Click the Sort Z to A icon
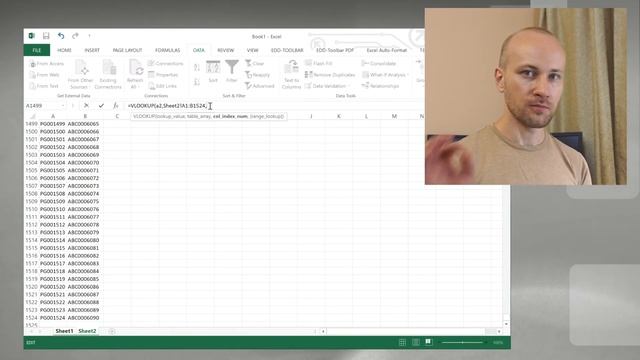Screen dimensions: 640x360 tap(197, 82)
